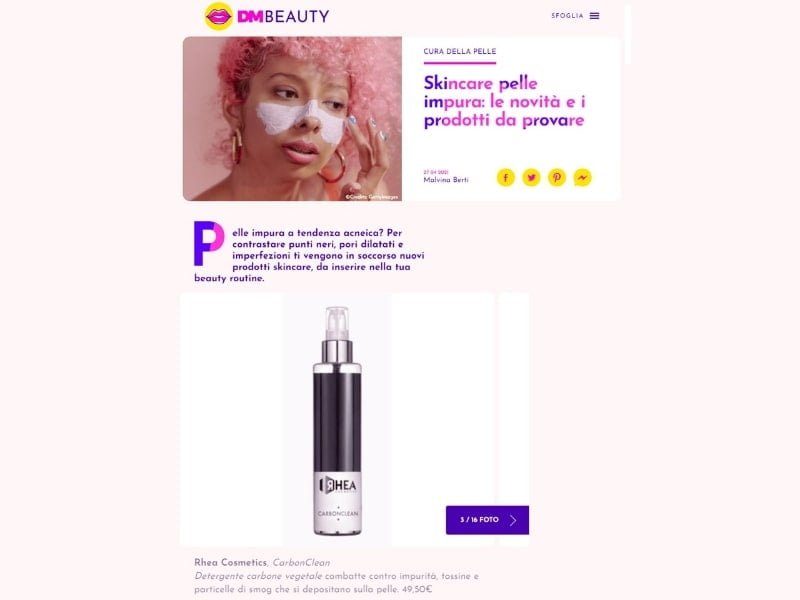This screenshot has height=600, width=800.
Task: Open the hamburger menu icon
Action: 594,16
